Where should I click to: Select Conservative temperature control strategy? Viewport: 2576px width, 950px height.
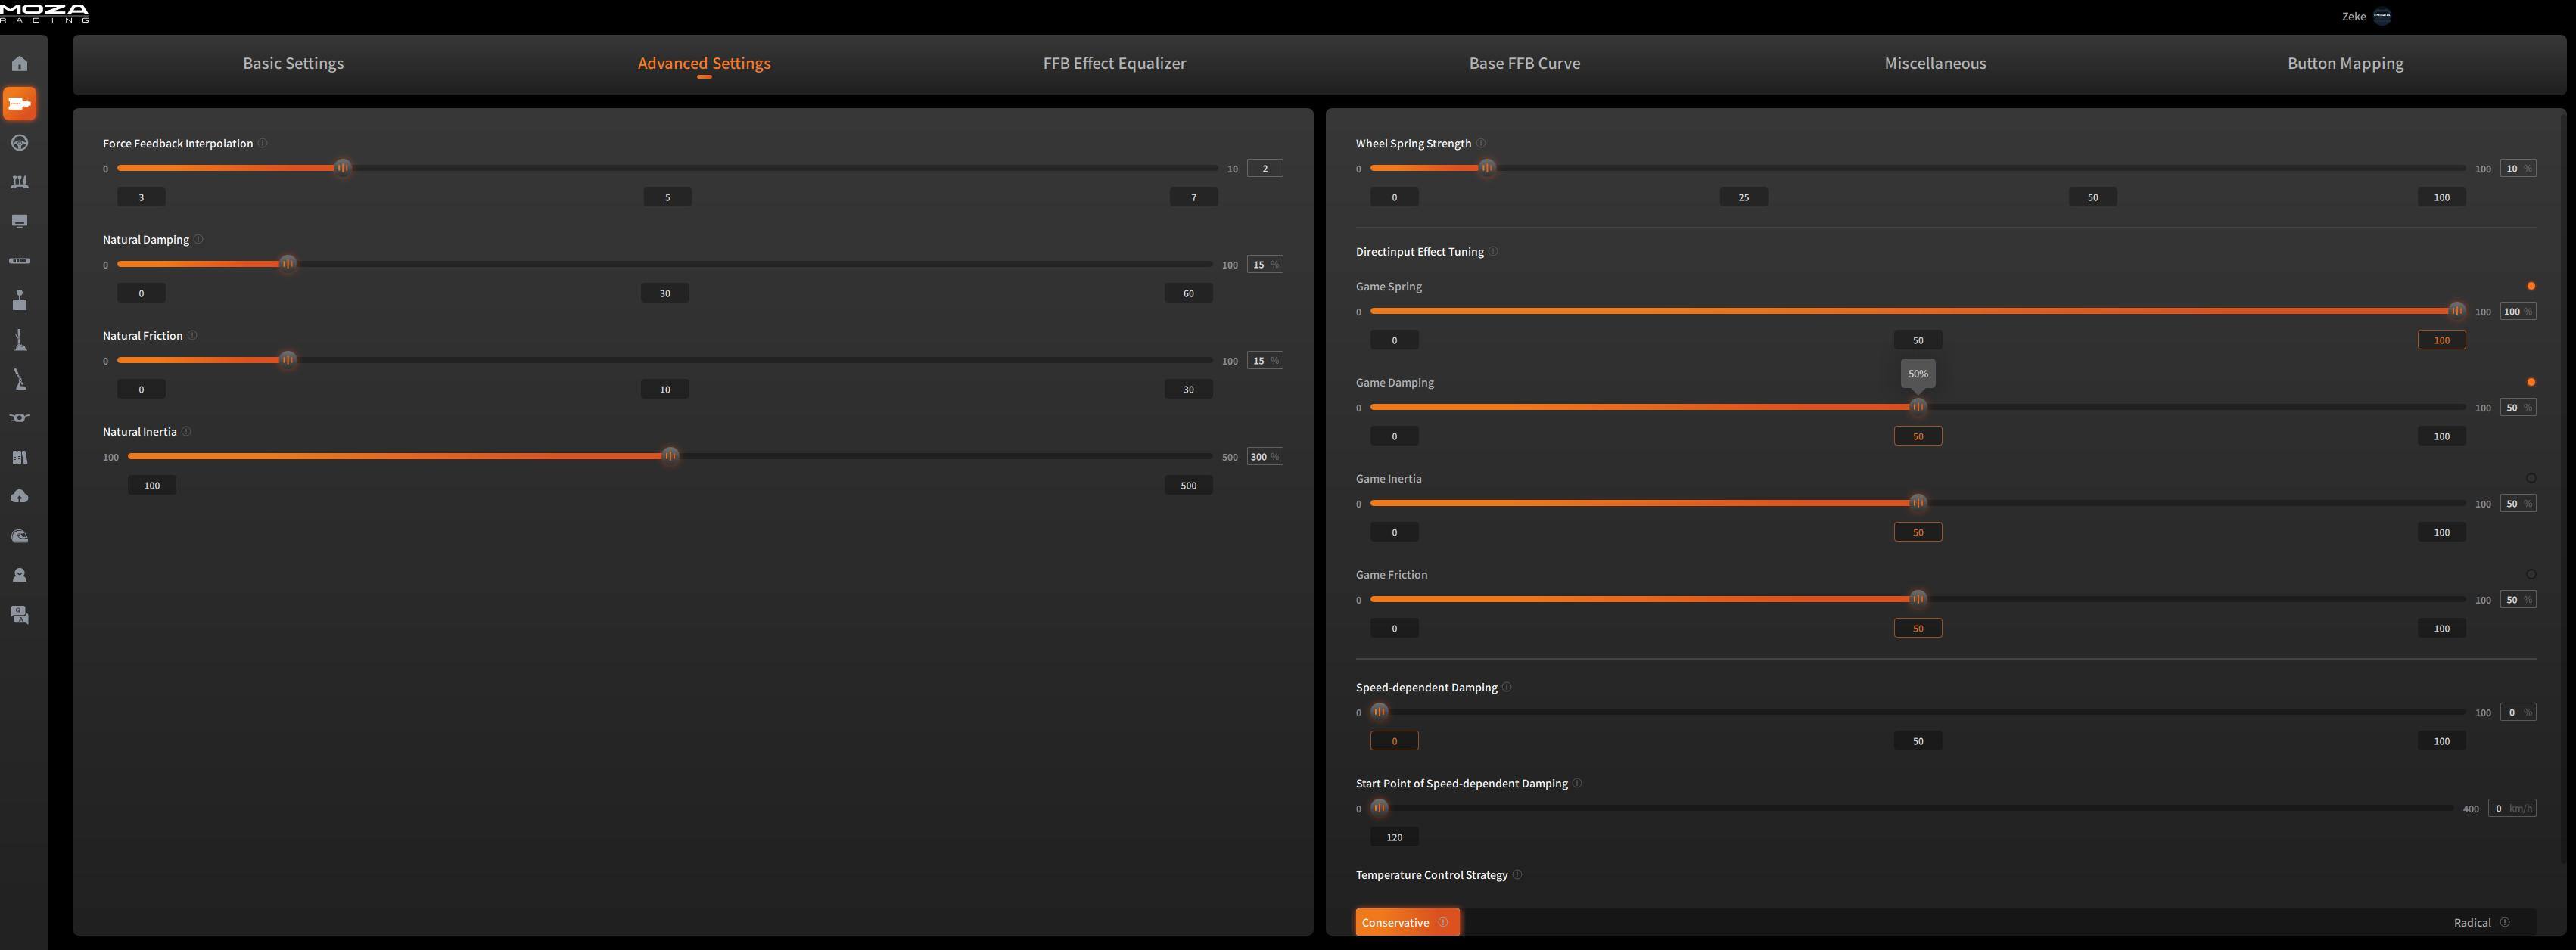(1396, 922)
